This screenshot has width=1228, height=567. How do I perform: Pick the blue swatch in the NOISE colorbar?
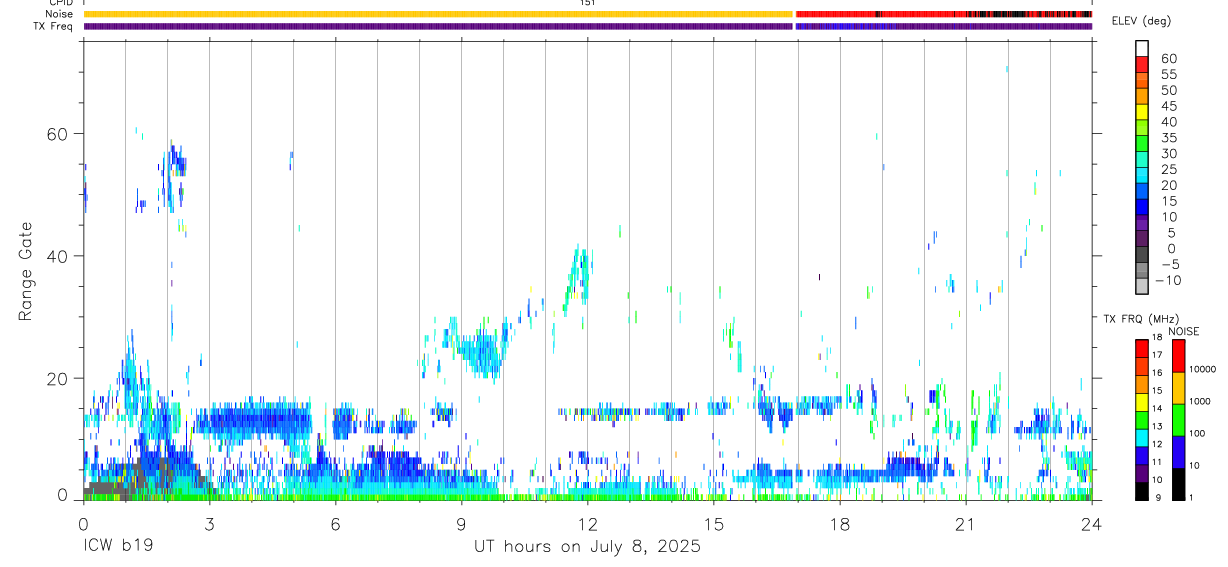(x=1179, y=452)
